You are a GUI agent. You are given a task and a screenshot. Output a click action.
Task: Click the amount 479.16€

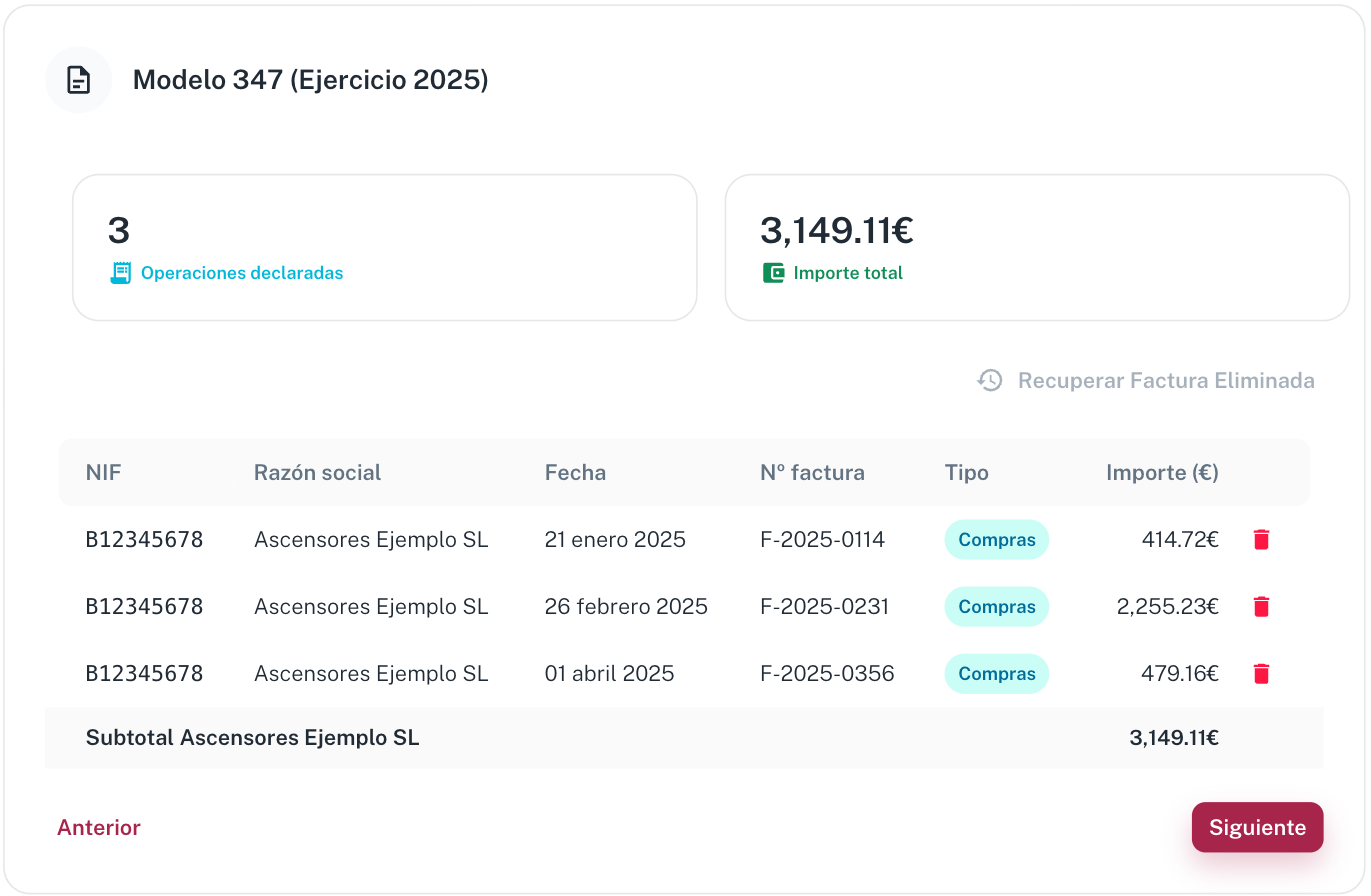(1180, 674)
